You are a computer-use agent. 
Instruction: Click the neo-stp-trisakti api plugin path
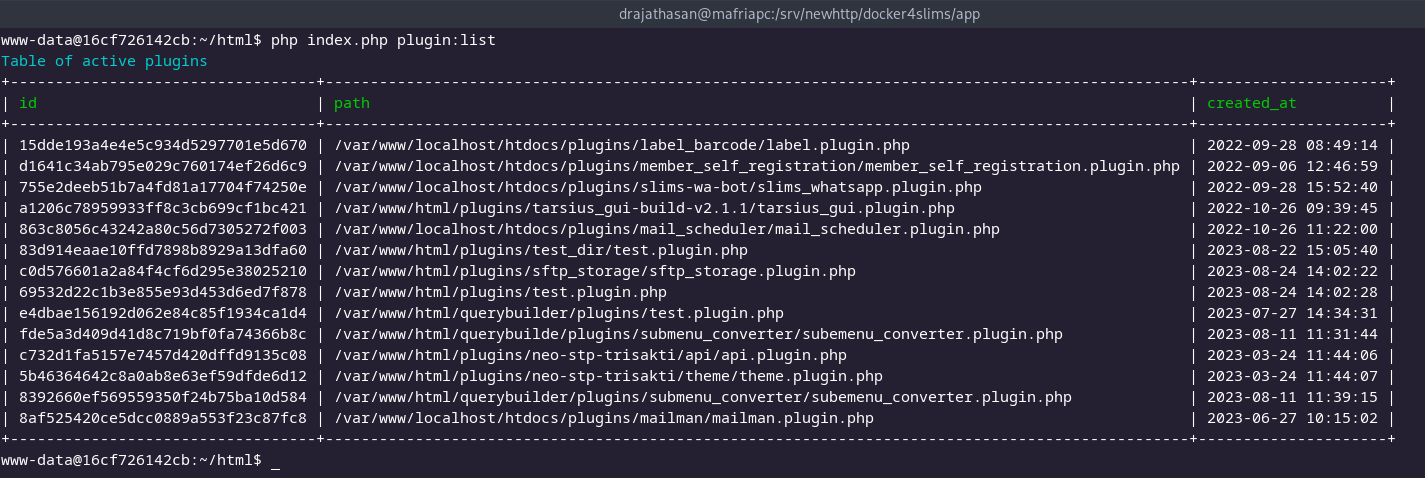click(x=591, y=355)
